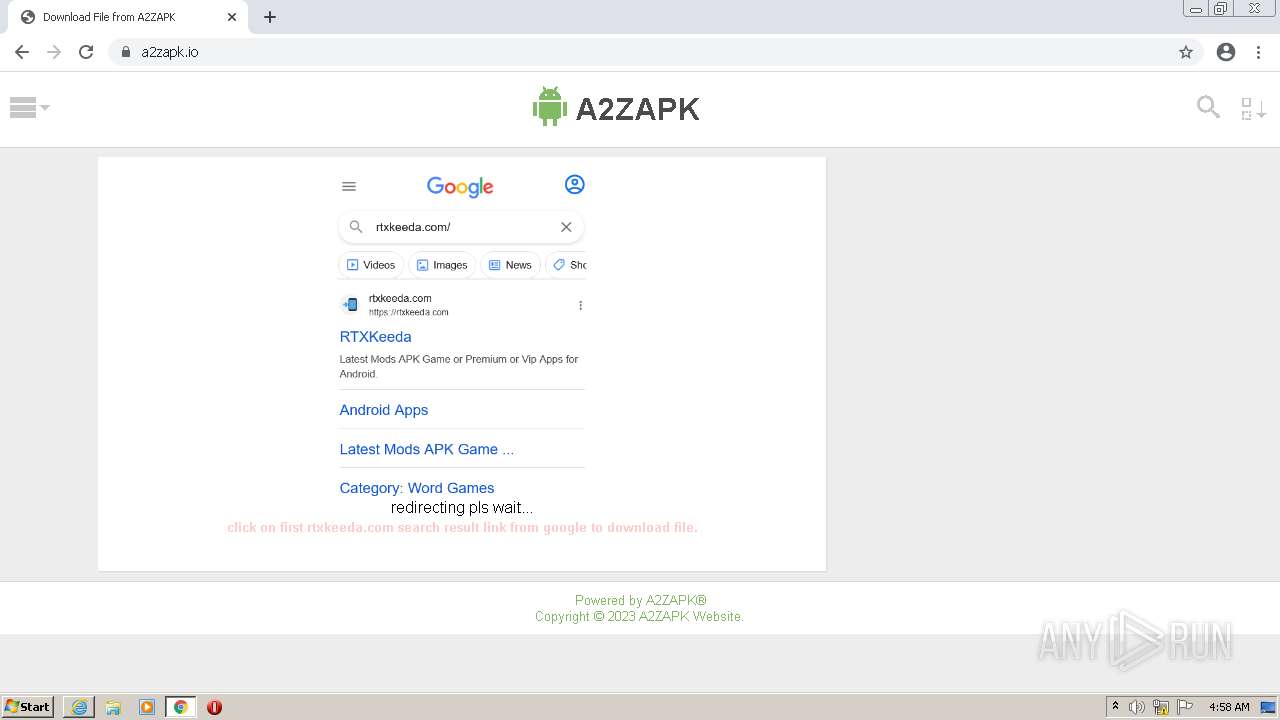
Task: Bookmark this page with the star icon
Action: (x=1186, y=52)
